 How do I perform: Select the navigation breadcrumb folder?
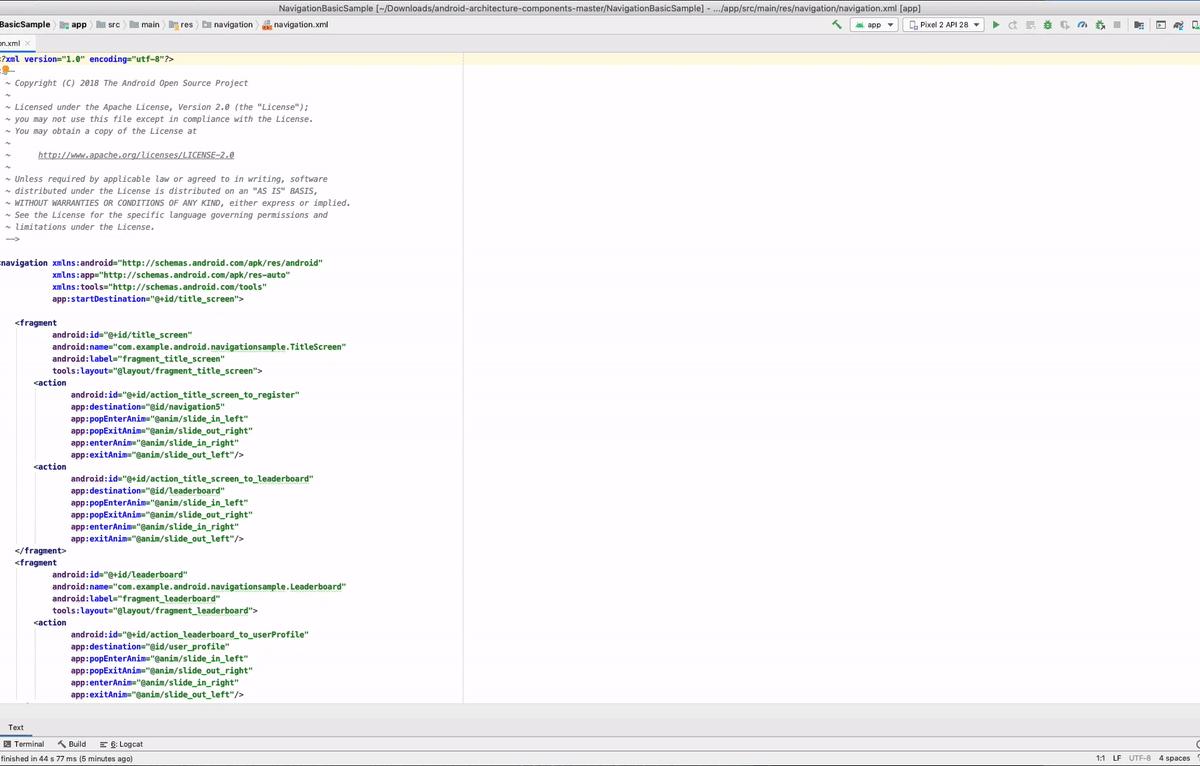click(228, 24)
